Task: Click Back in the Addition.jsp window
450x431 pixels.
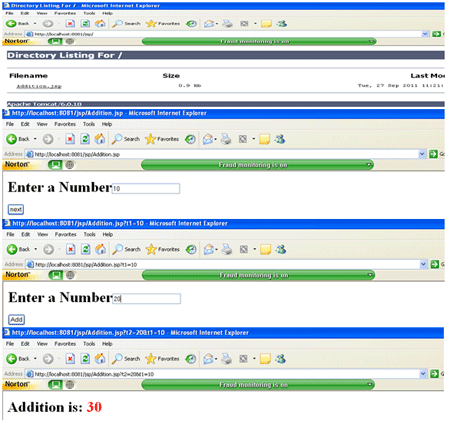Action: pyautogui.click(x=18, y=139)
